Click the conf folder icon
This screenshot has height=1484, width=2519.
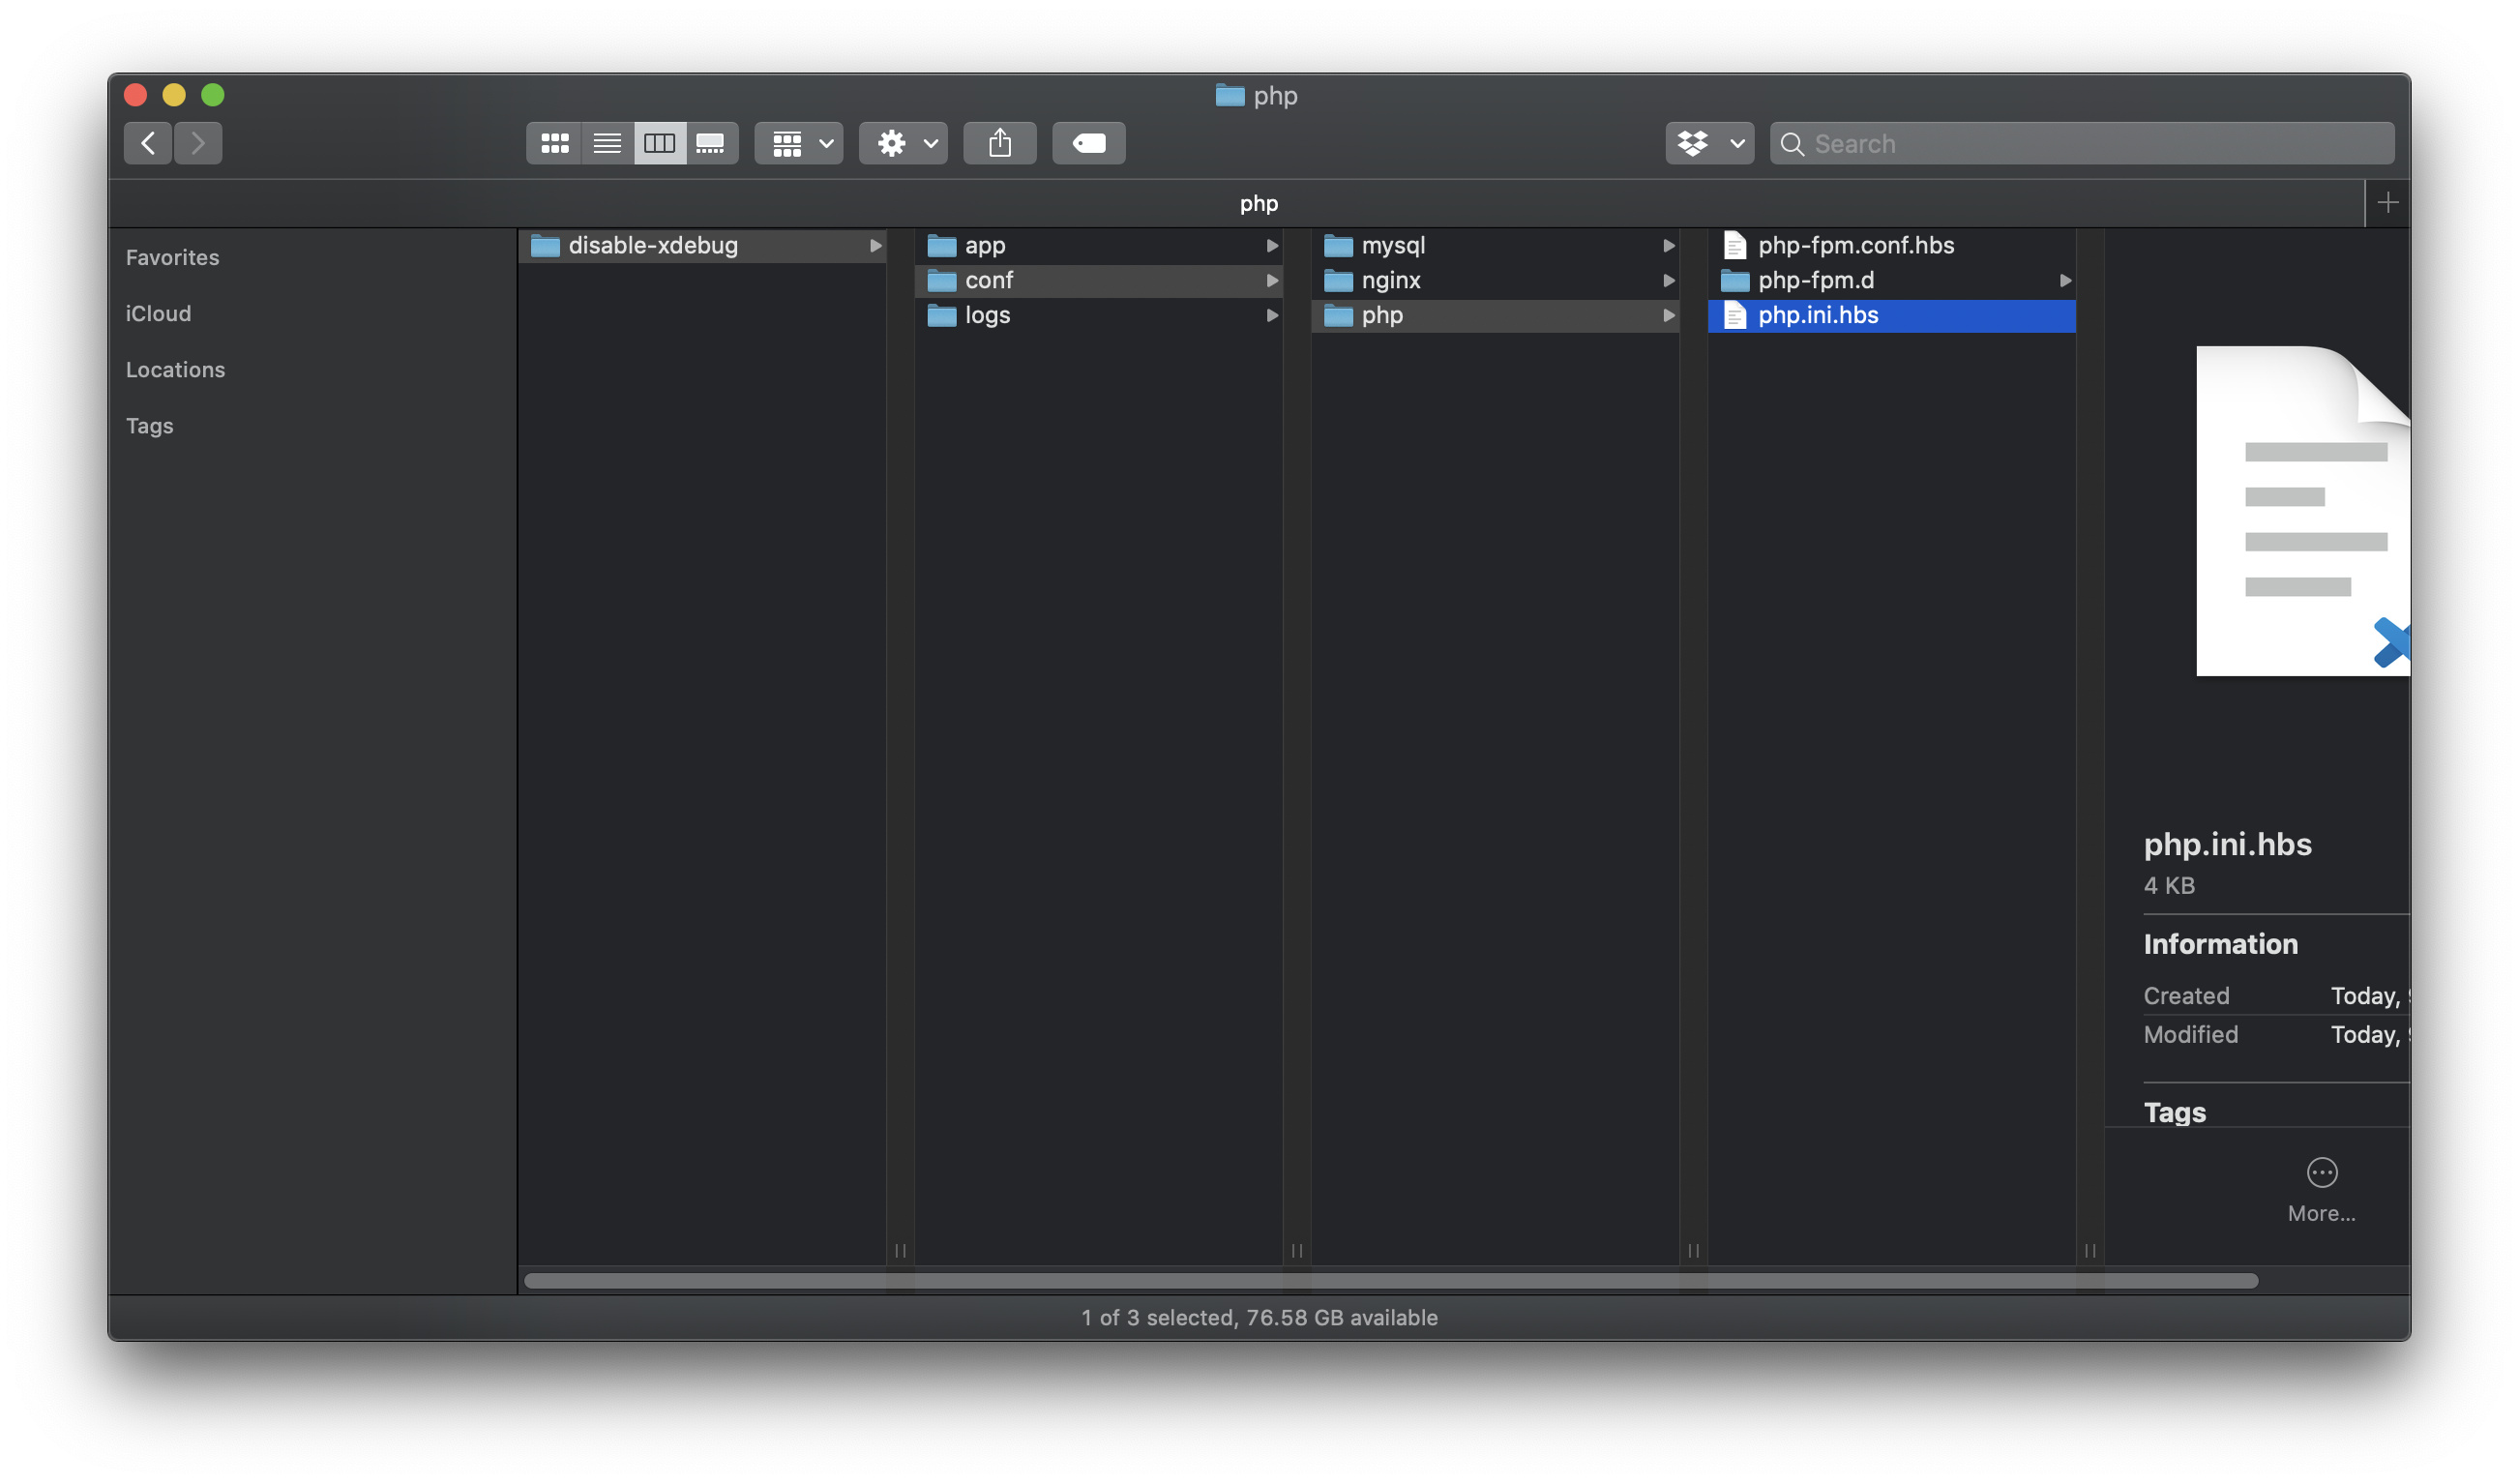click(942, 281)
